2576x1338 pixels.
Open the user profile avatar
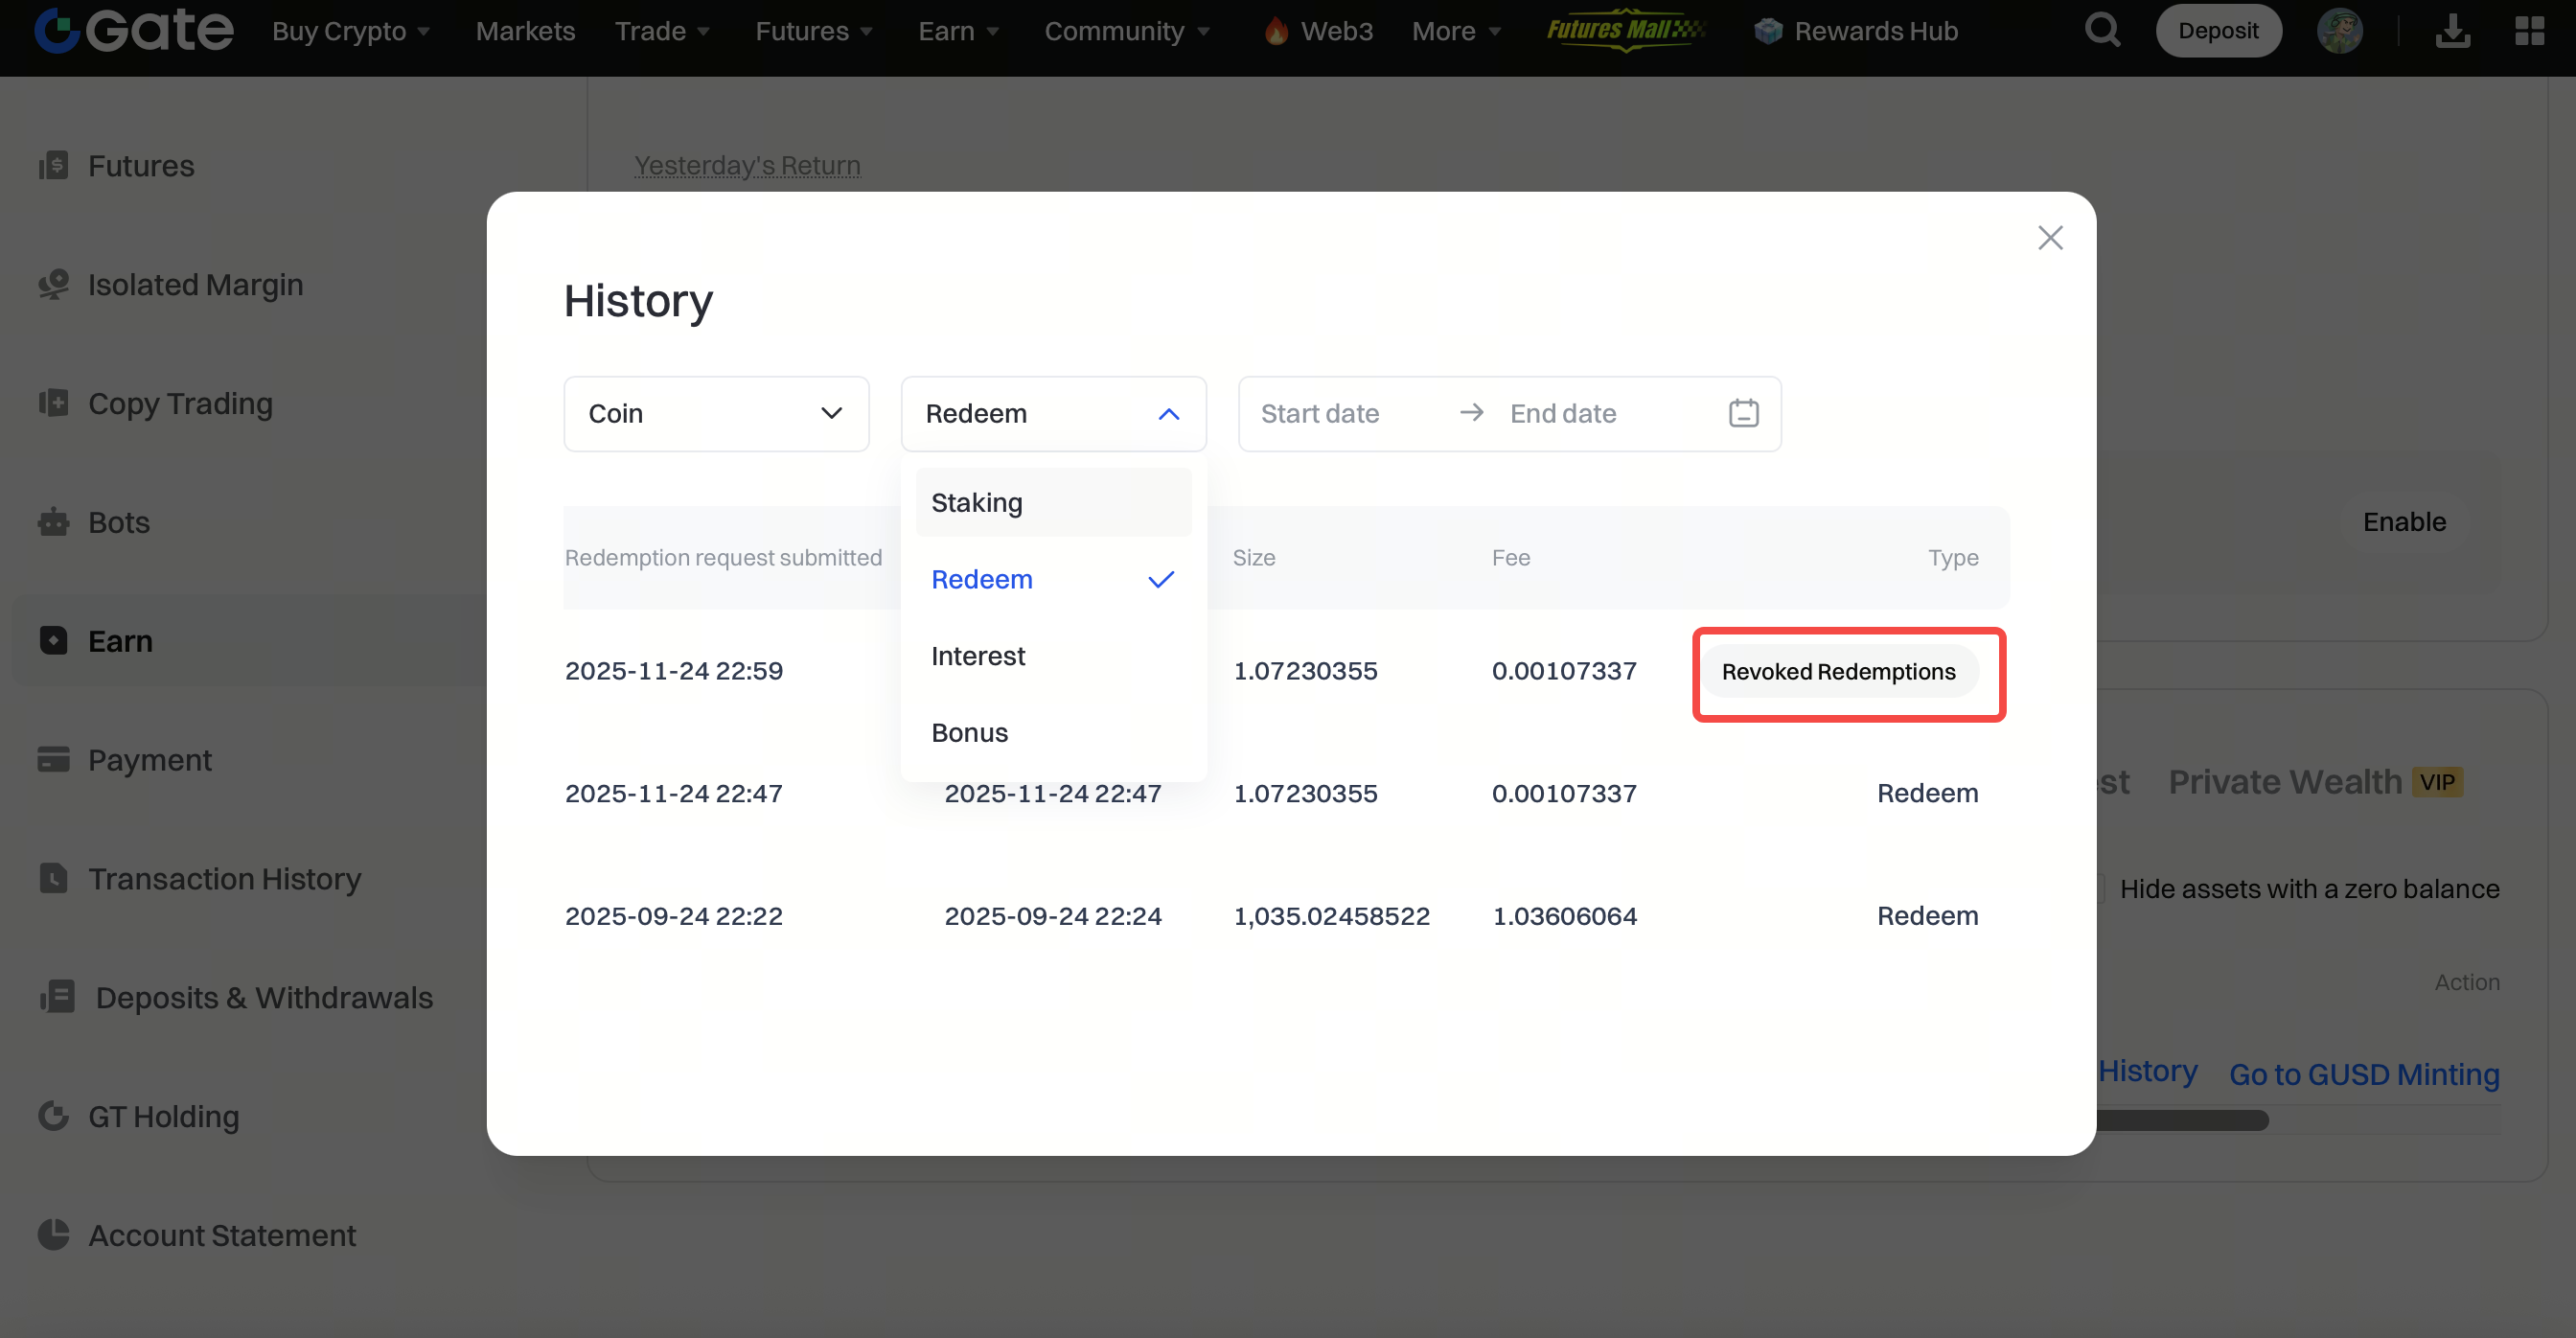coord(2339,31)
